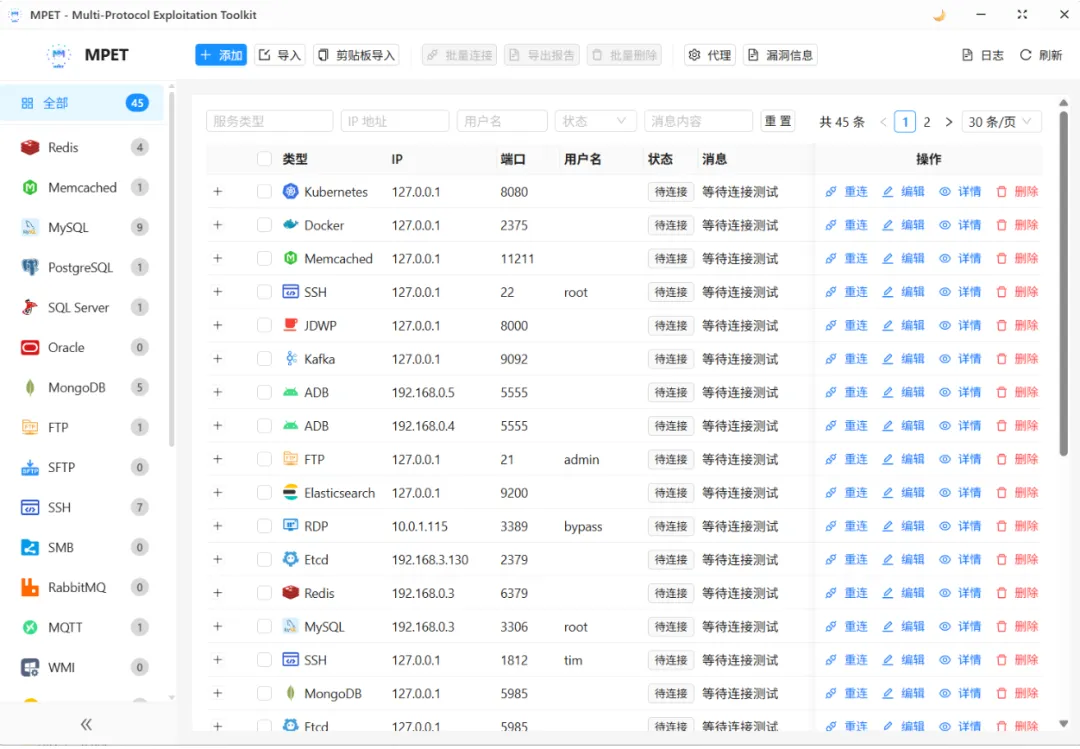Viewport: 1080px width, 749px height.
Task: Click MQTT icon in sidebar
Action: (x=30, y=627)
